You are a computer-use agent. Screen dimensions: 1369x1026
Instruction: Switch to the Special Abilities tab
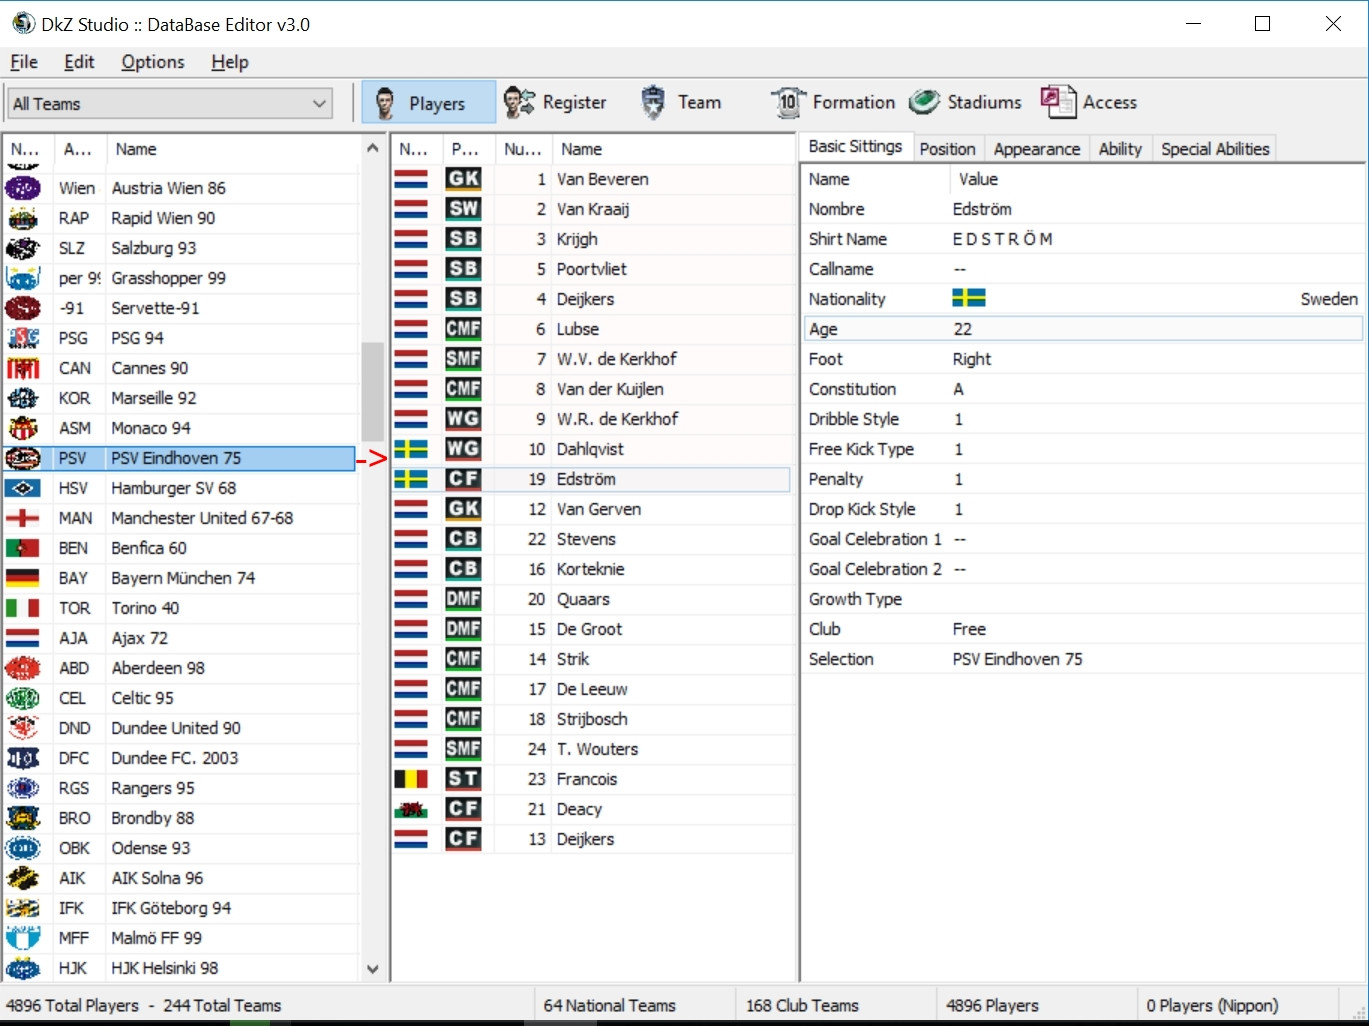1215,149
